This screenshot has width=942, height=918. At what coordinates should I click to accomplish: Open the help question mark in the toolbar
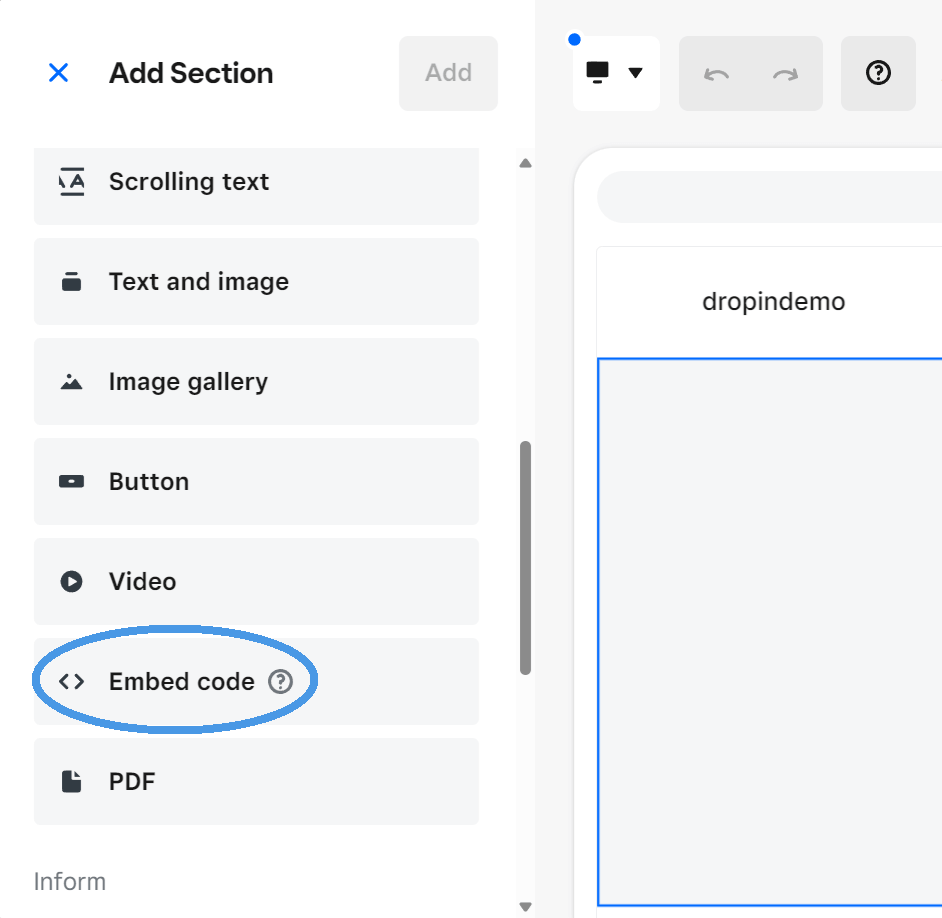(878, 73)
